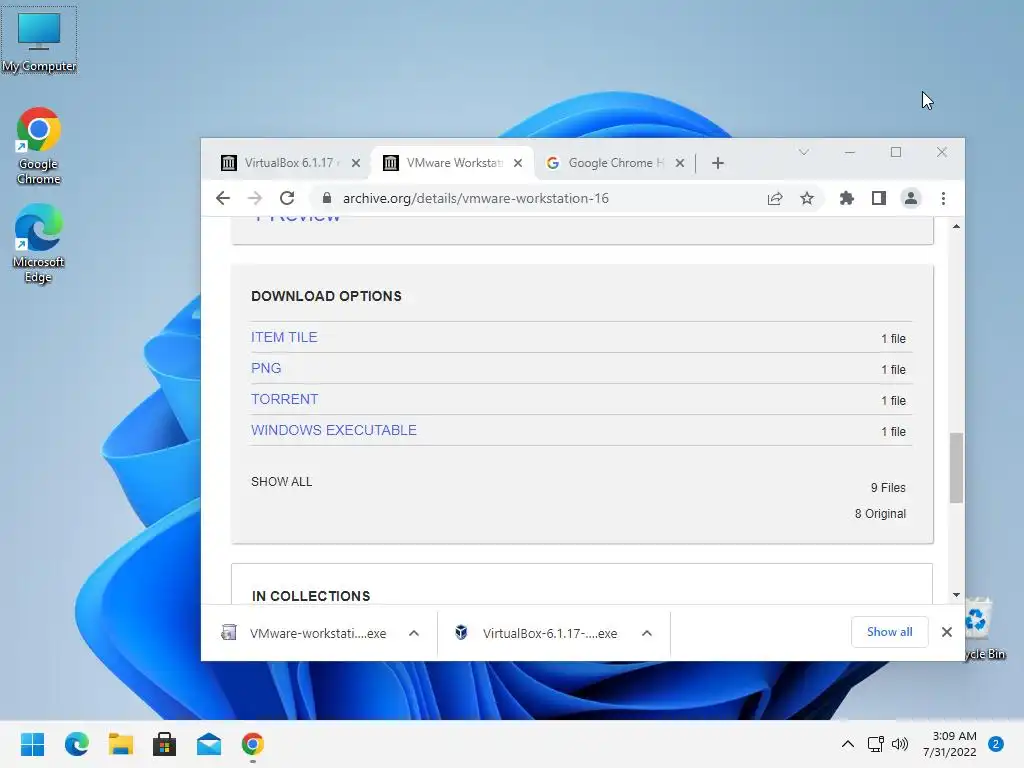Open a new tab with the plus button
The image size is (1024, 768).
[718, 163]
